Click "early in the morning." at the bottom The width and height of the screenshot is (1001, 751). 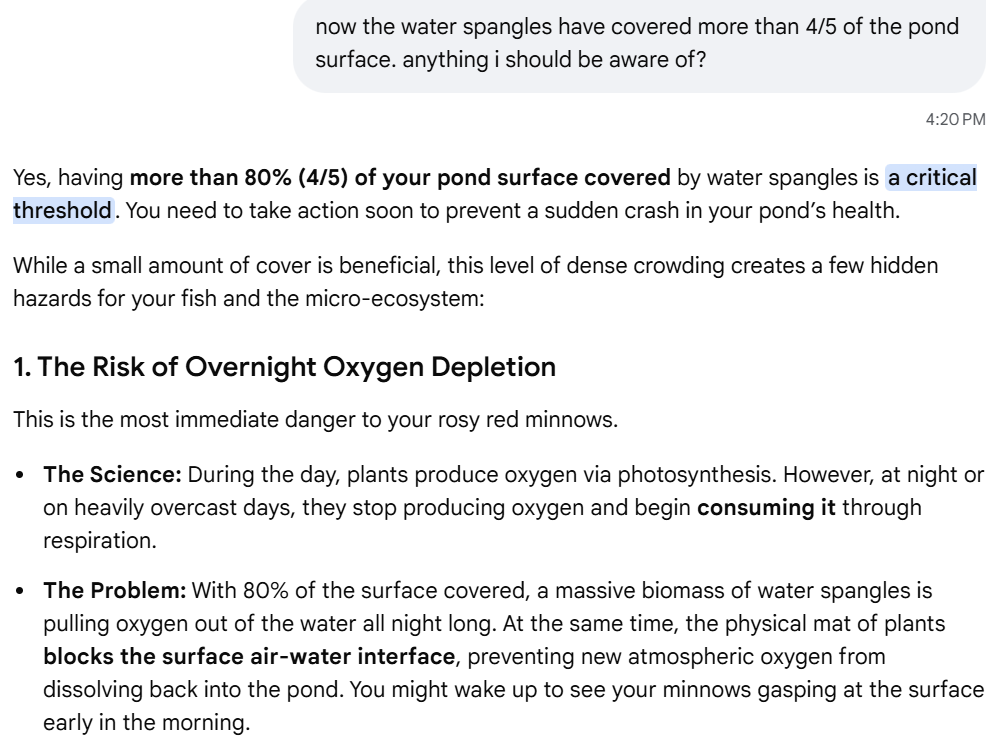[147, 723]
